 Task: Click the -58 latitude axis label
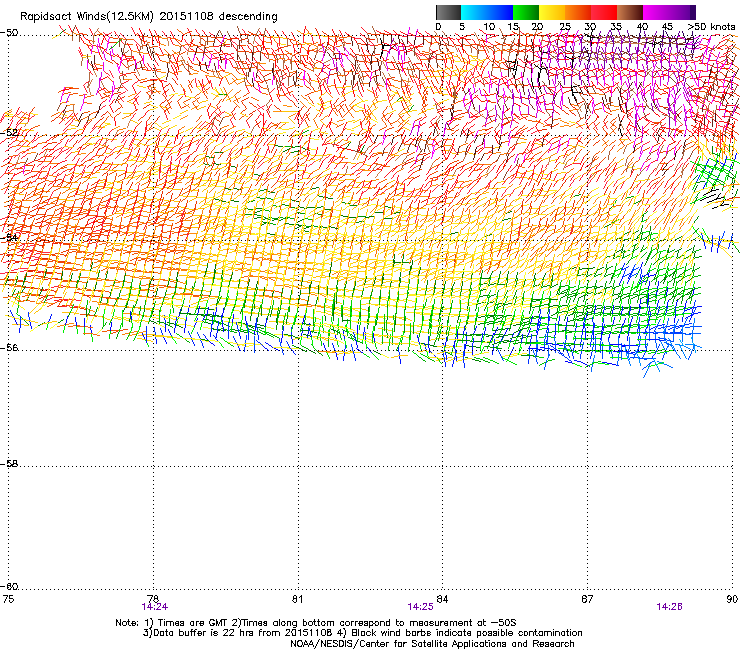pyautogui.click(x=9, y=464)
